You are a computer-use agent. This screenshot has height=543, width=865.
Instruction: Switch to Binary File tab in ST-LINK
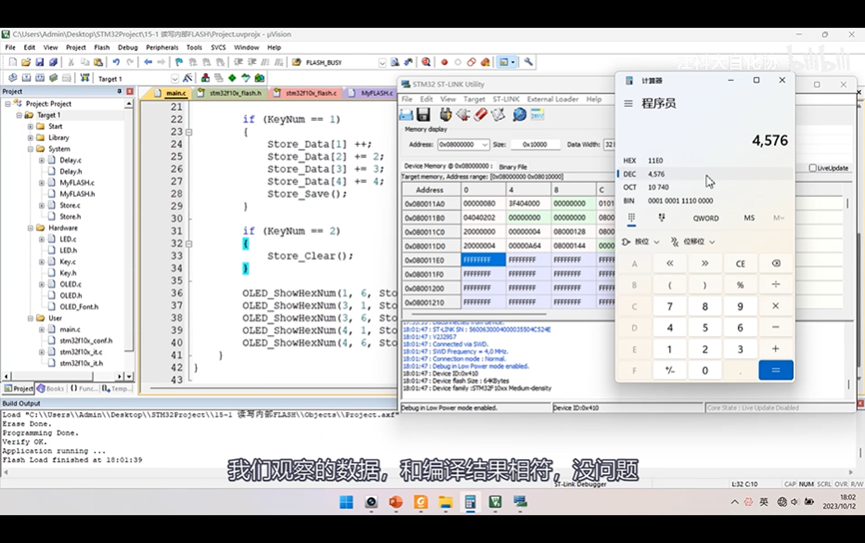point(513,167)
